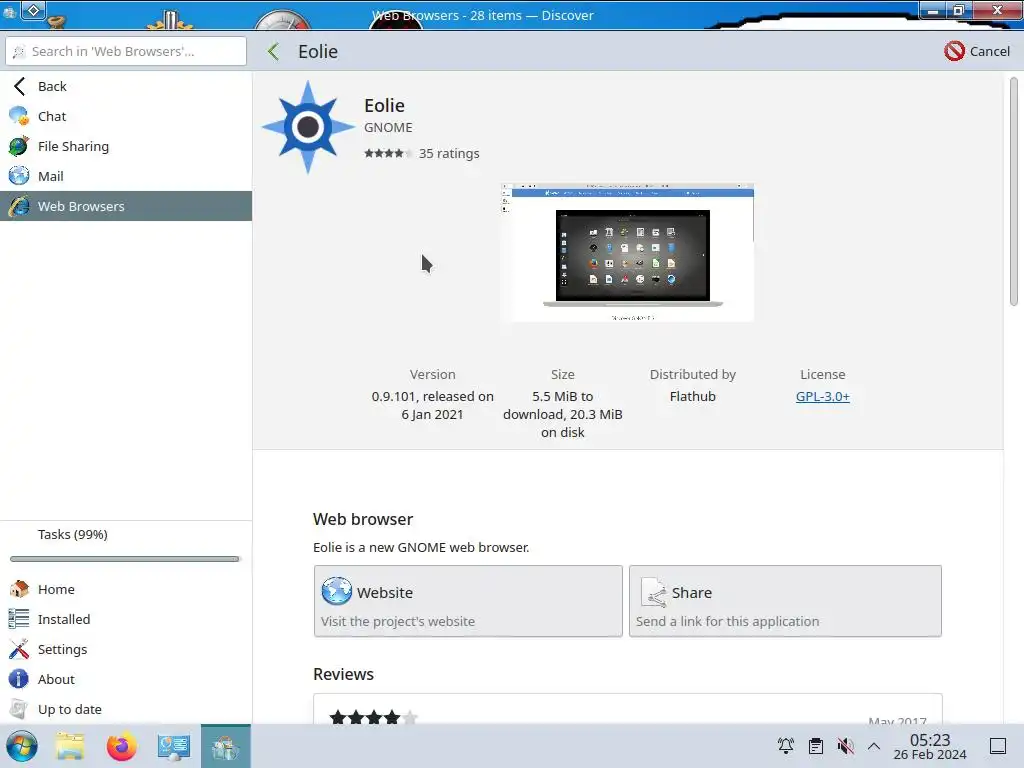The height and width of the screenshot is (768, 1024).
Task: Open the Chat category
Action: tap(126, 116)
